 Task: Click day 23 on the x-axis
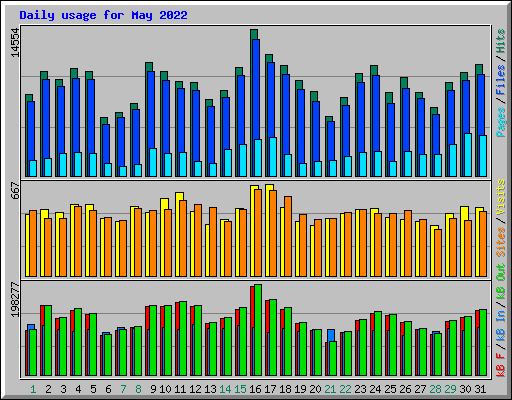360,389
